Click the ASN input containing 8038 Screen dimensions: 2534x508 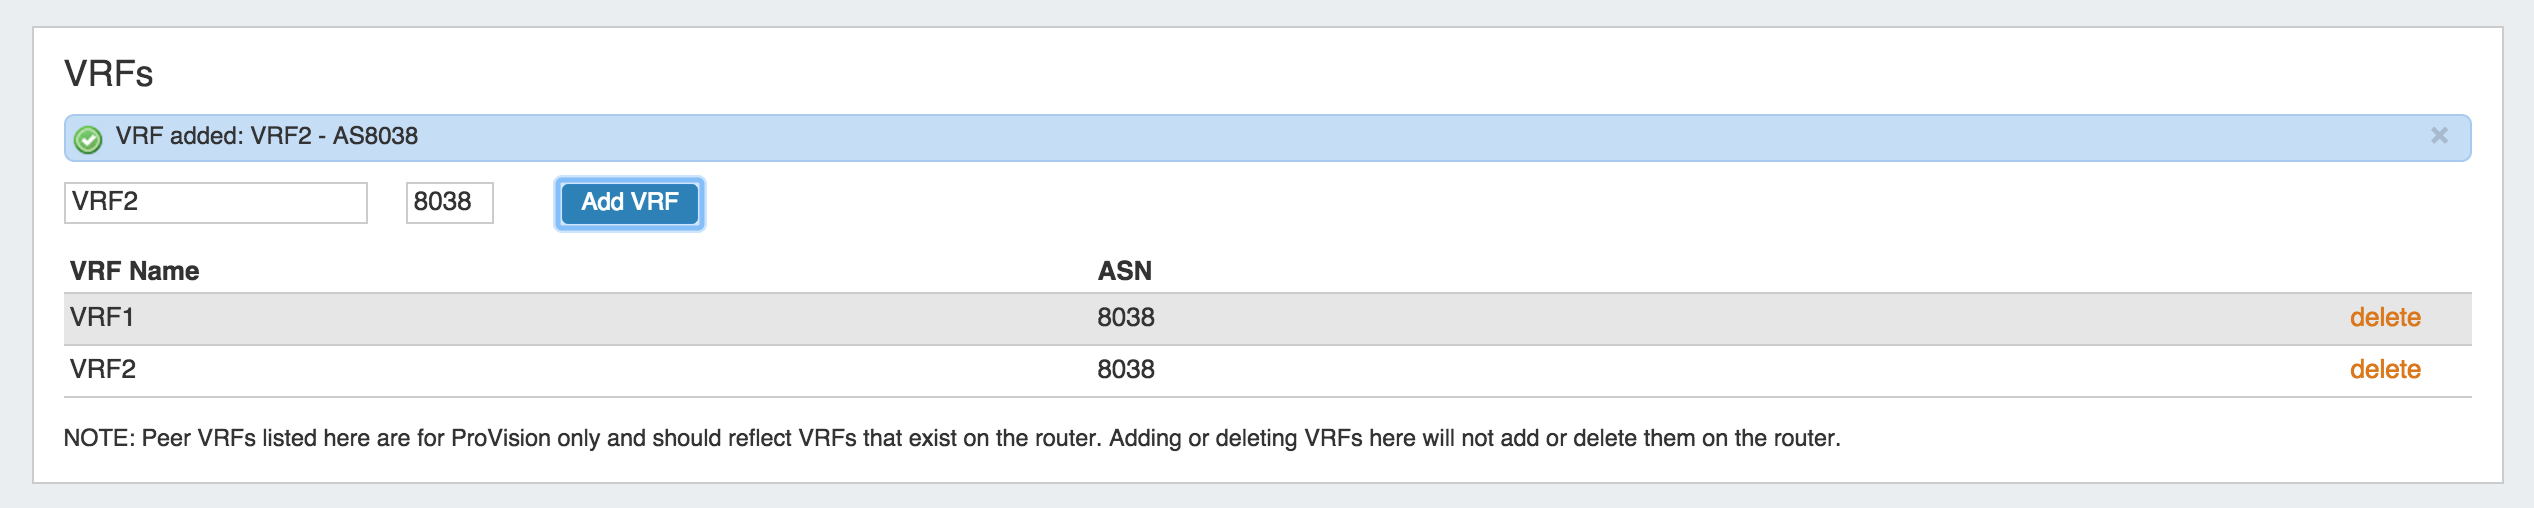449,202
